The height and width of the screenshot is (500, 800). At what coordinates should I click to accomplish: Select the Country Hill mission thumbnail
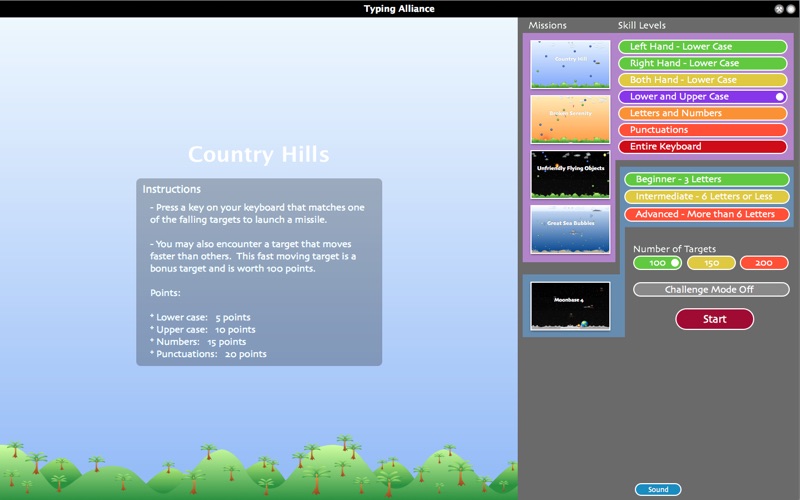pyautogui.click(x=570, y=64)
